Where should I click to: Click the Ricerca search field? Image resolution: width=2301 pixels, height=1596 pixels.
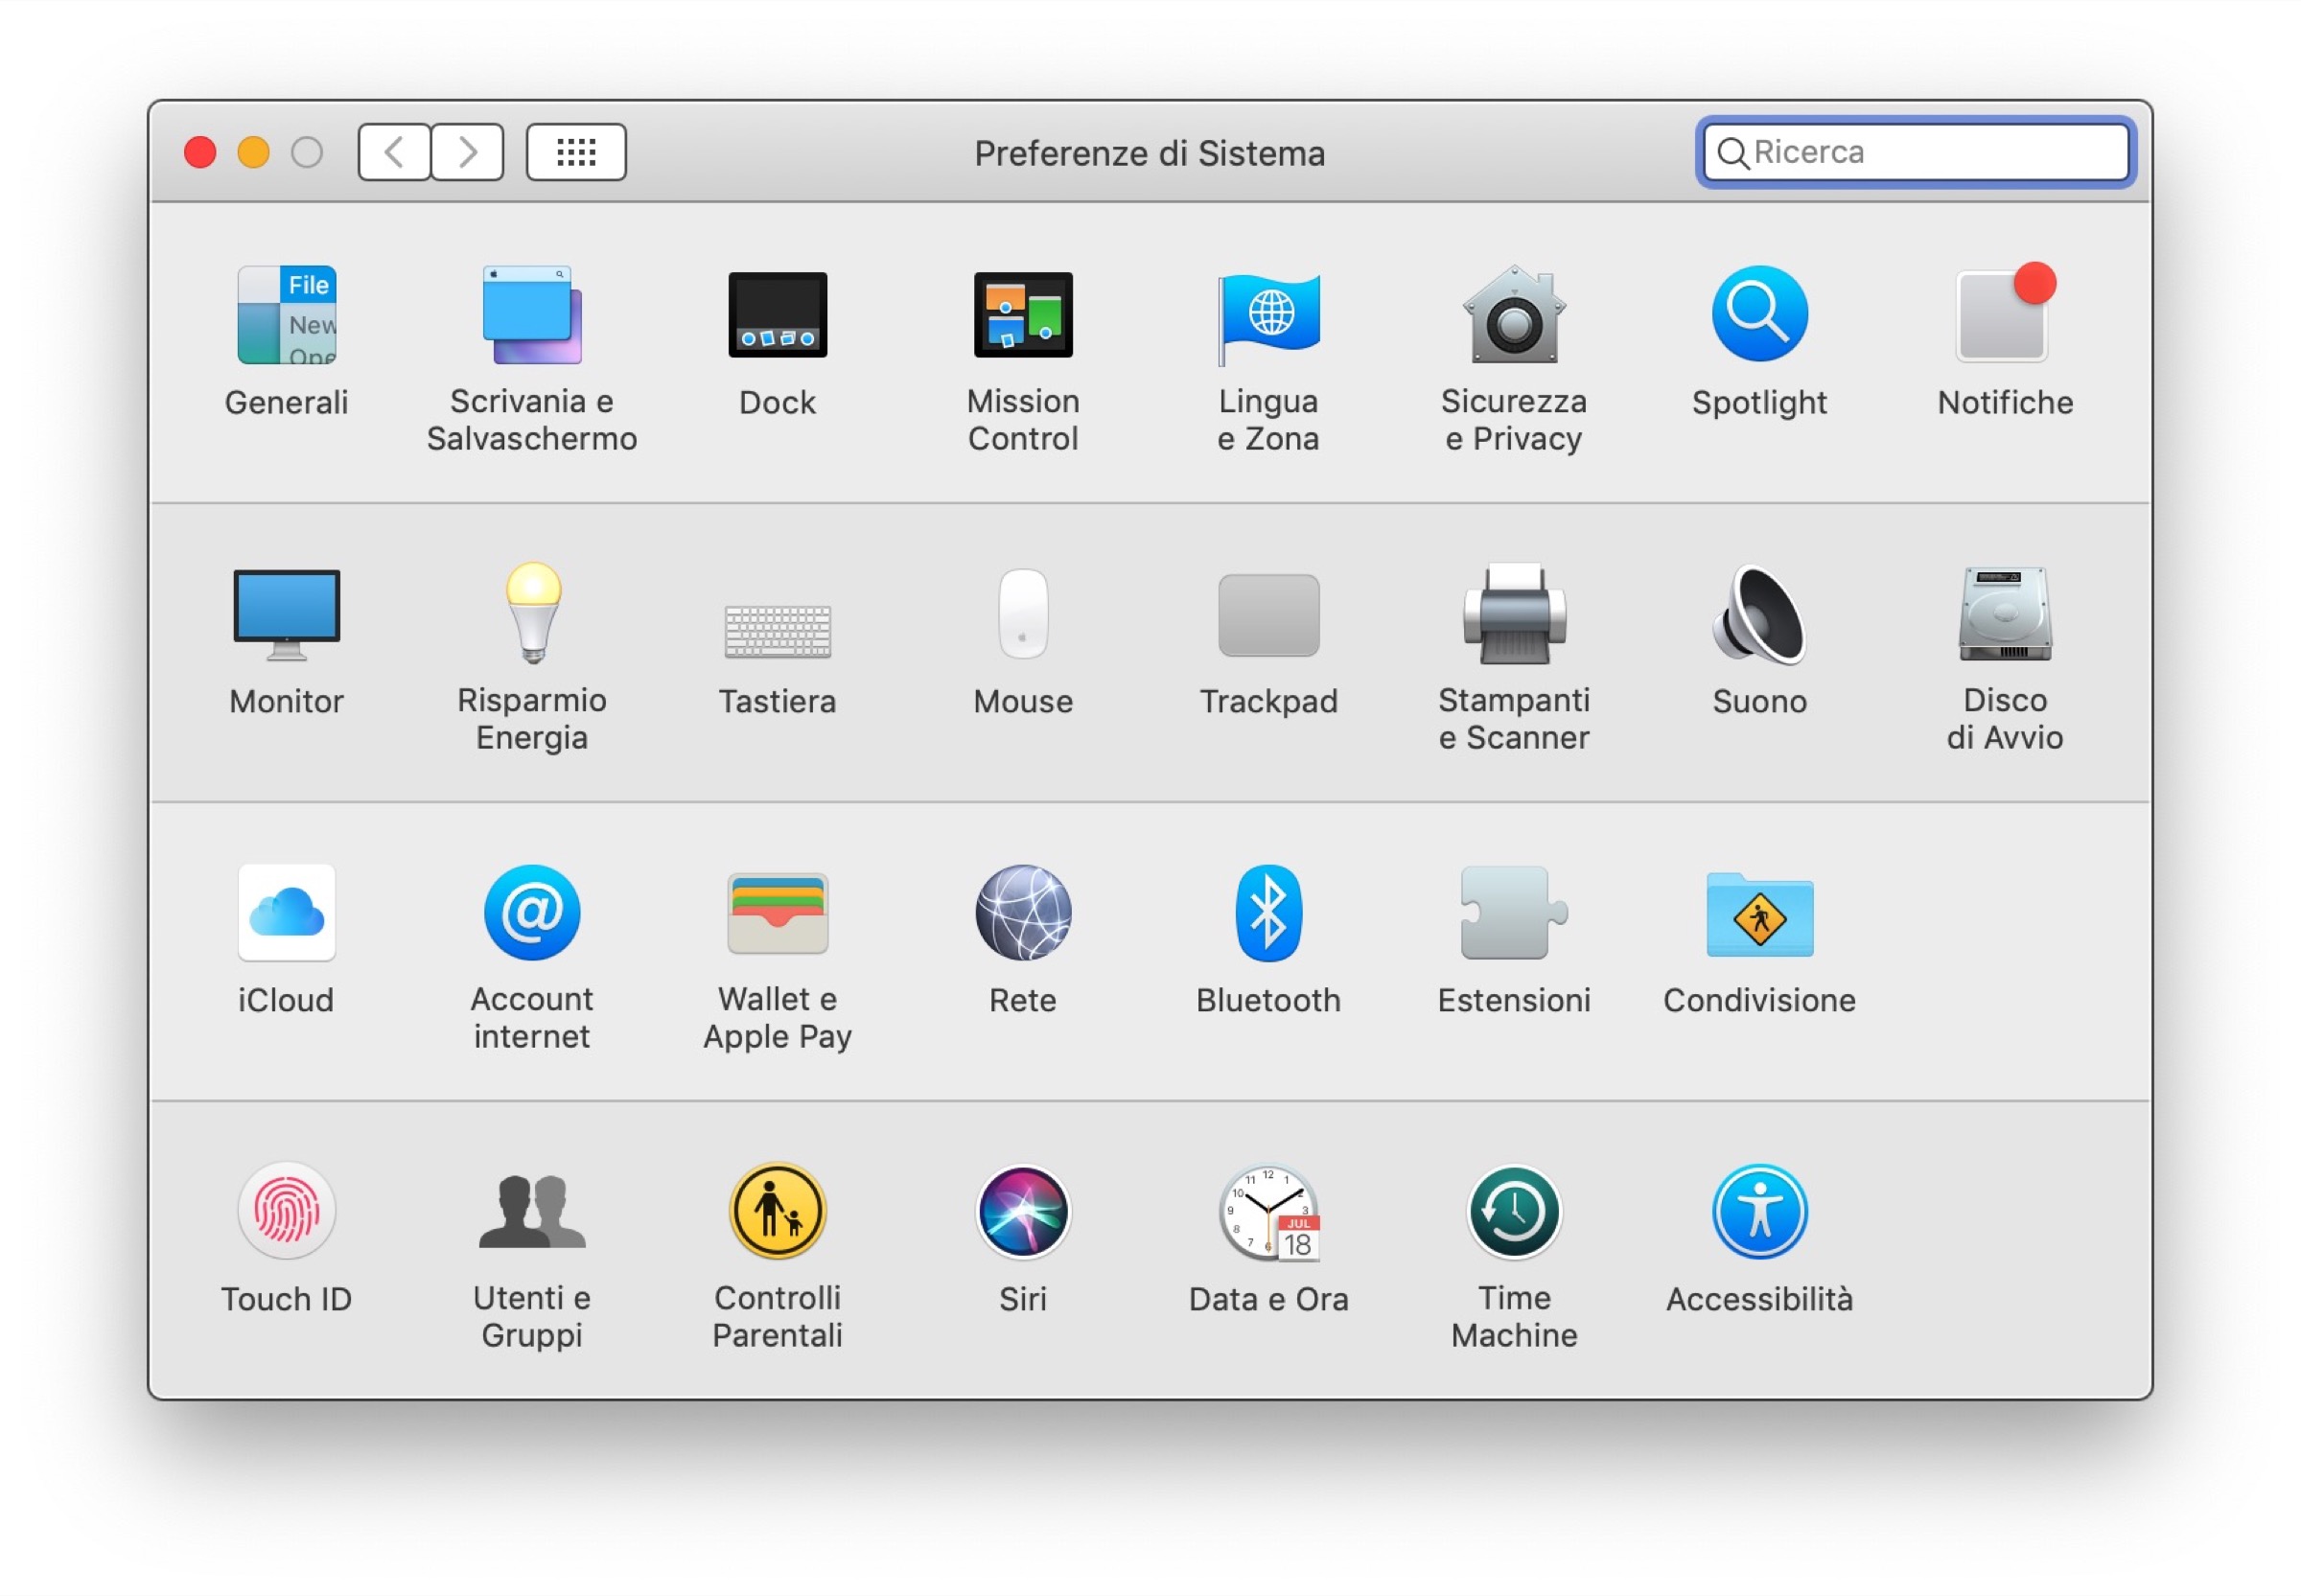[x=1912, y=152]
